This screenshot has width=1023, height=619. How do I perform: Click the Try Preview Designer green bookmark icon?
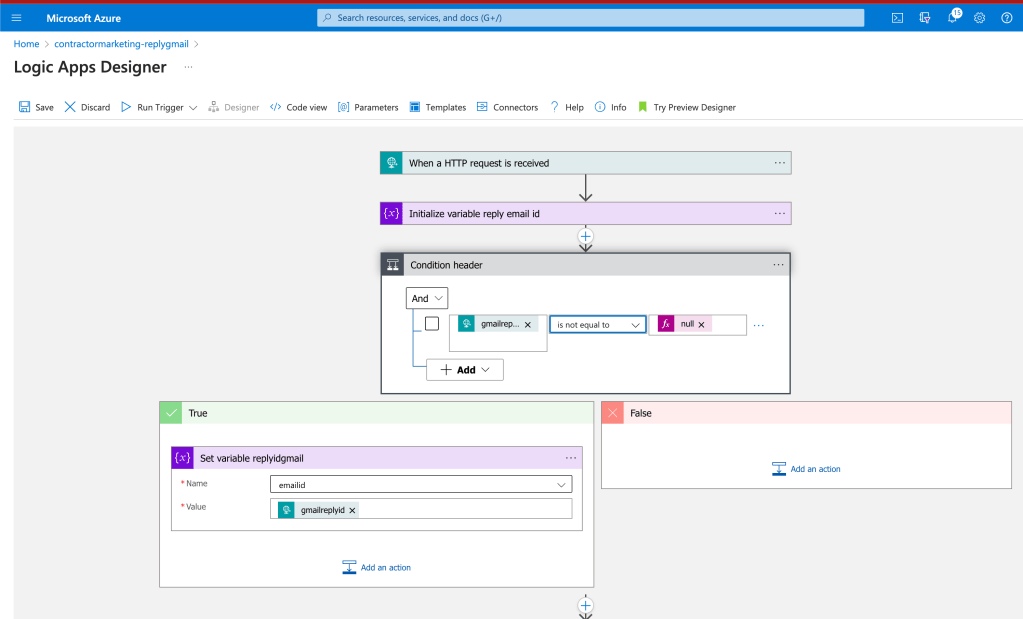click(643, 107)
